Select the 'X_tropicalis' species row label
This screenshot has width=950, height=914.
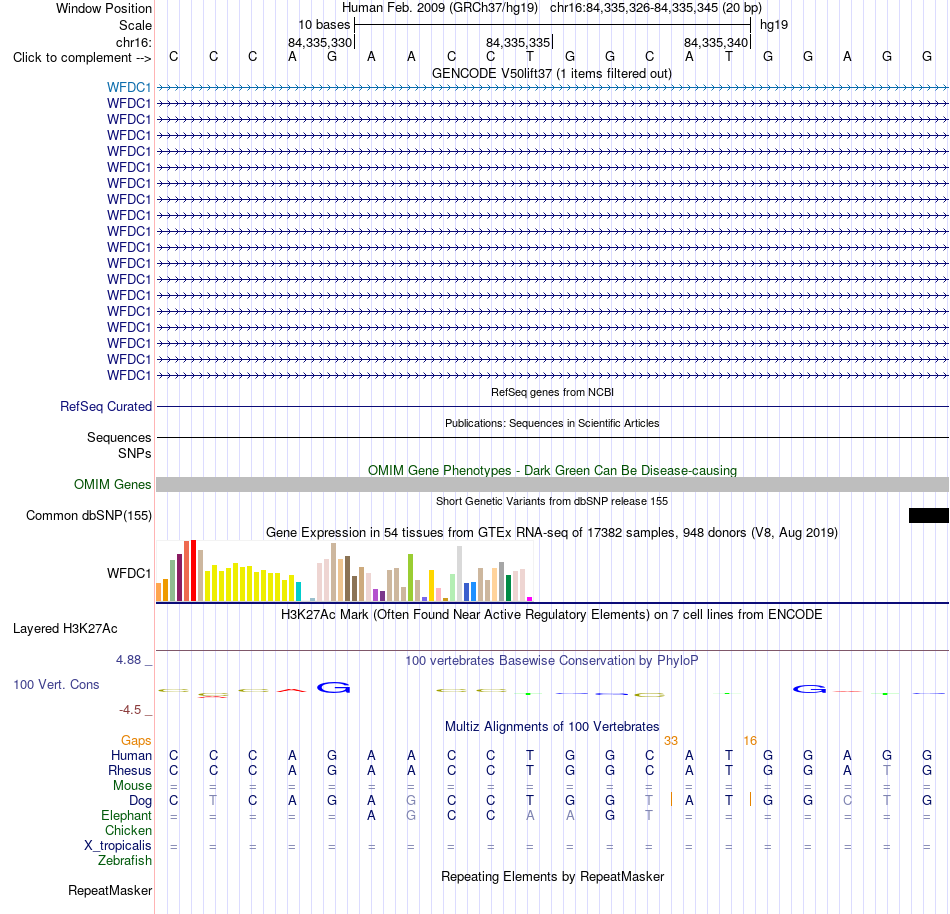pyautogui.click(x=118, y=846)
